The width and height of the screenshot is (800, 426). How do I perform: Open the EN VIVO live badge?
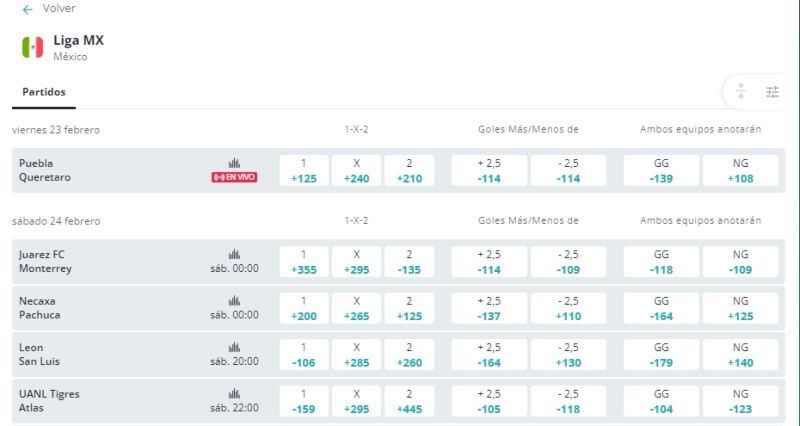coord(234,177)
